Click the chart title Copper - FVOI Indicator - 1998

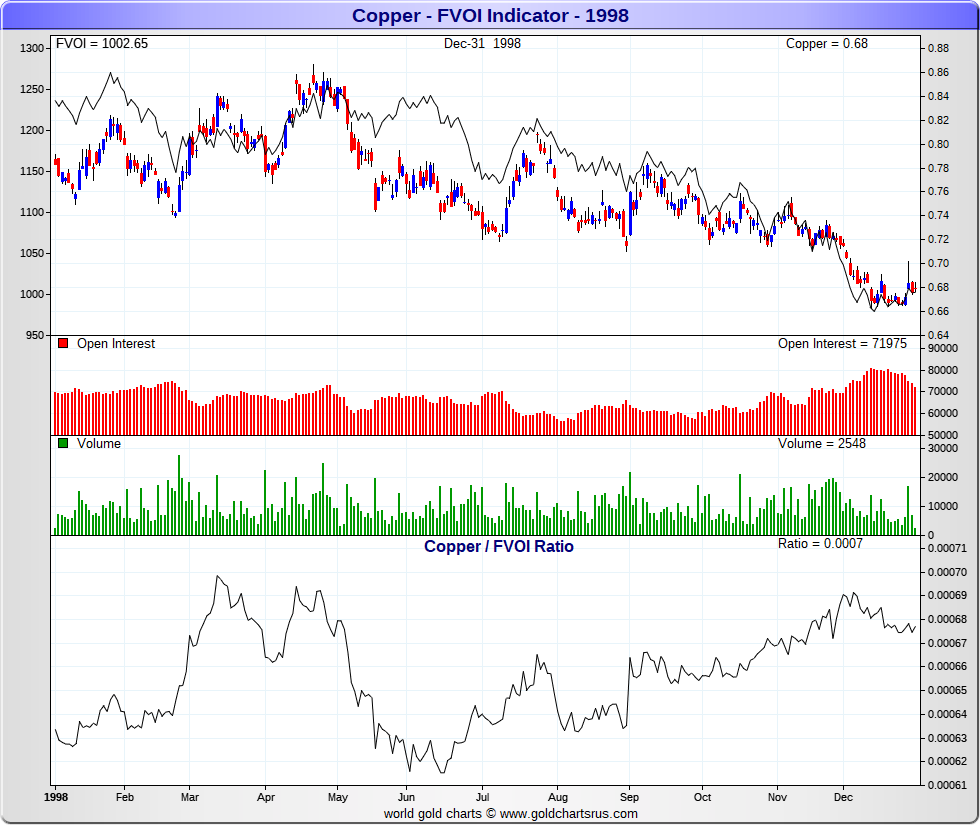click(490, 16)
